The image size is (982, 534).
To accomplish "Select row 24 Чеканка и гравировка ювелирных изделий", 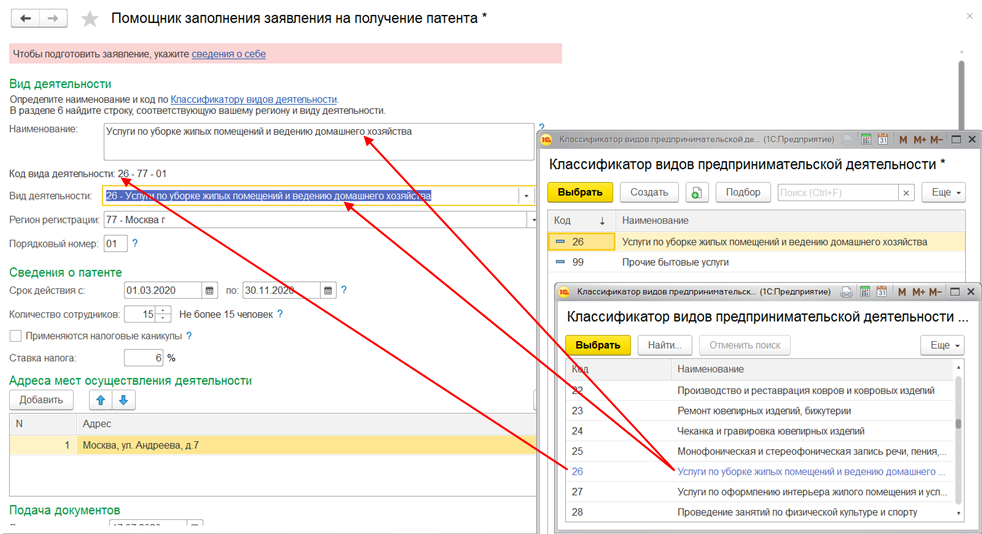I will click(x=760, y=431).
